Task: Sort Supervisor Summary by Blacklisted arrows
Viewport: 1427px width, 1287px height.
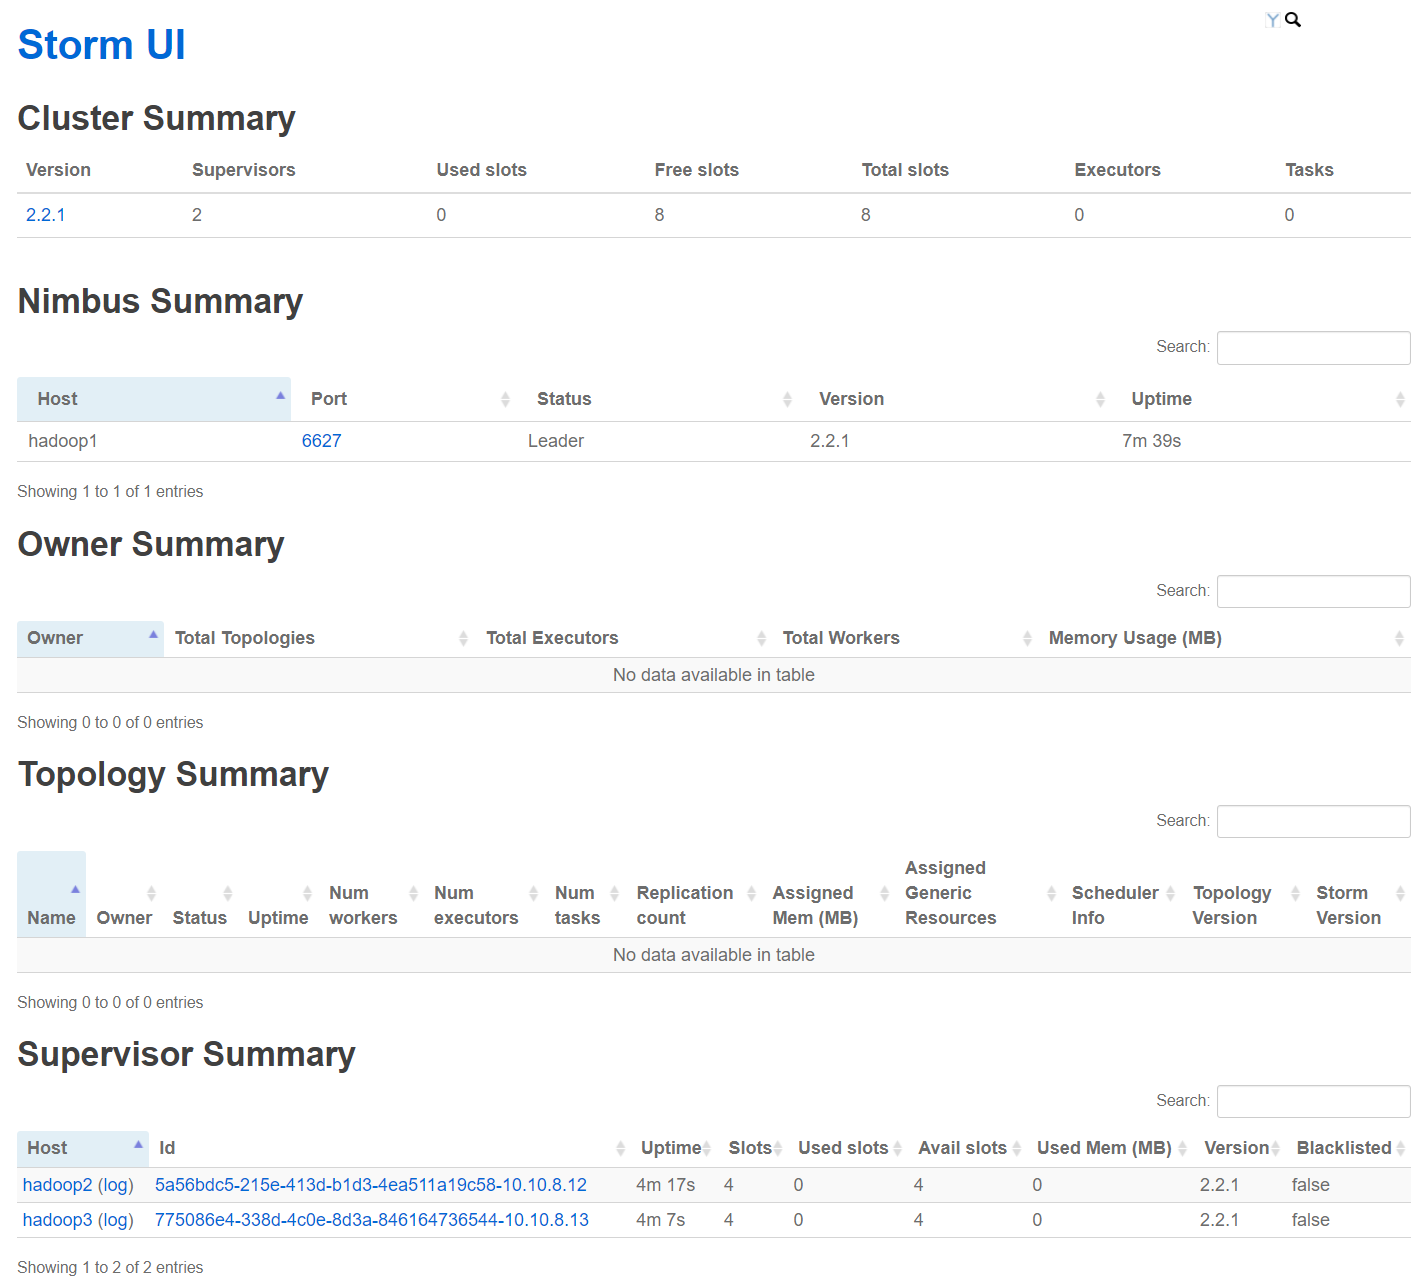Action: point(1400,1148)
